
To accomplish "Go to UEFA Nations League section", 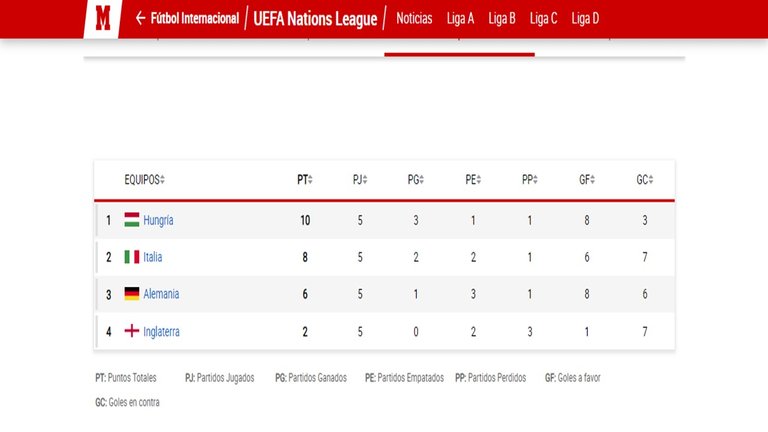I will [315, 19].
